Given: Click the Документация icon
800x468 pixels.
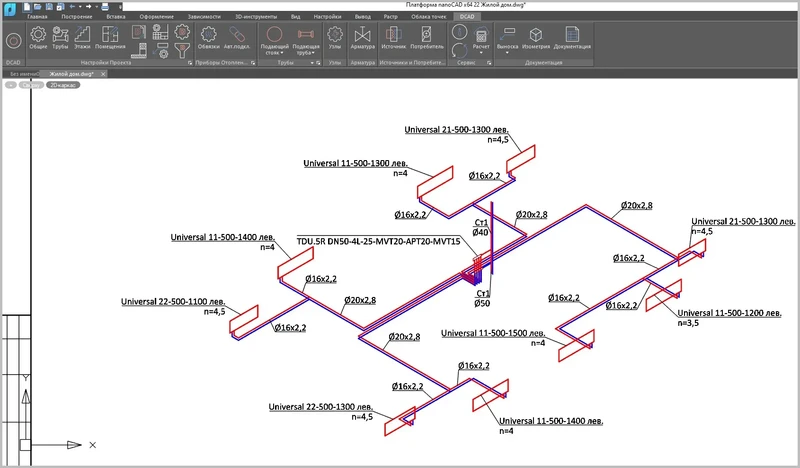Looking at the screenshot, I should (x=572, y=38).
